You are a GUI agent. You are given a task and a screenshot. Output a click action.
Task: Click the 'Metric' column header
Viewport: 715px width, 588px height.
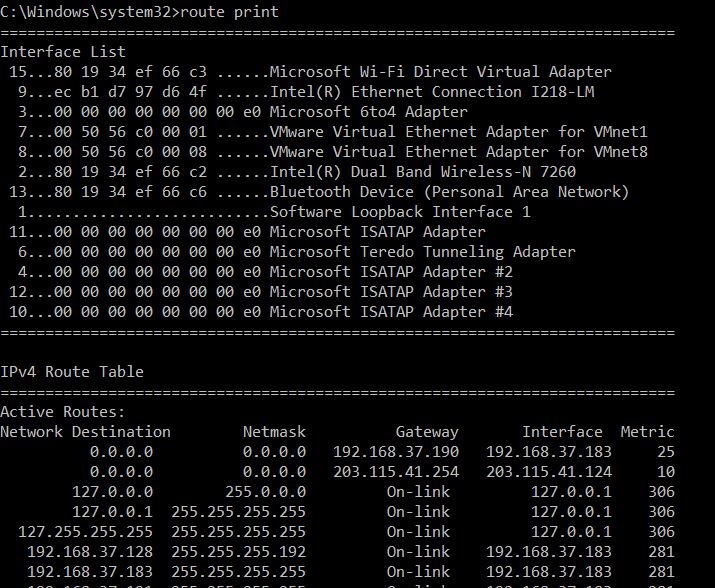coord(647,432)
